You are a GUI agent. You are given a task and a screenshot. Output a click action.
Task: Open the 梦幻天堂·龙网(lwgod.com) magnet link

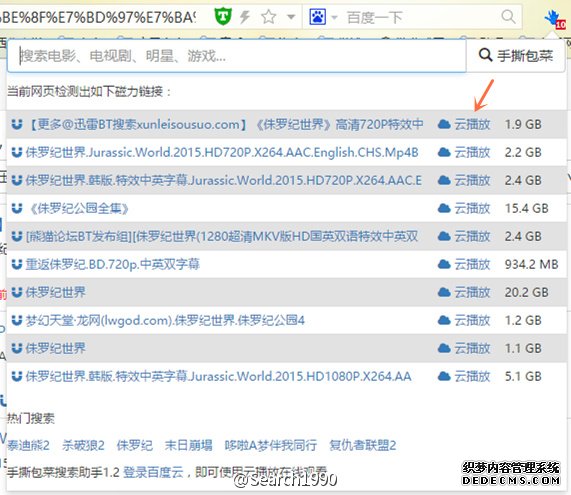coord(165,320)
